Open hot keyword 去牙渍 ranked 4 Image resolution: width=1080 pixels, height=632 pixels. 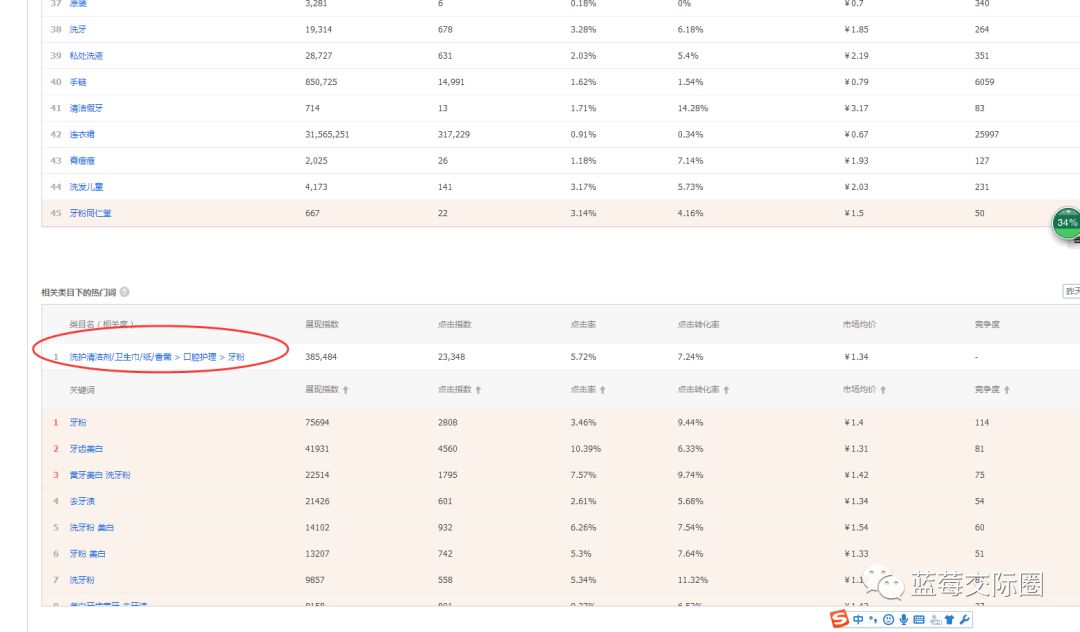(82, 501)
